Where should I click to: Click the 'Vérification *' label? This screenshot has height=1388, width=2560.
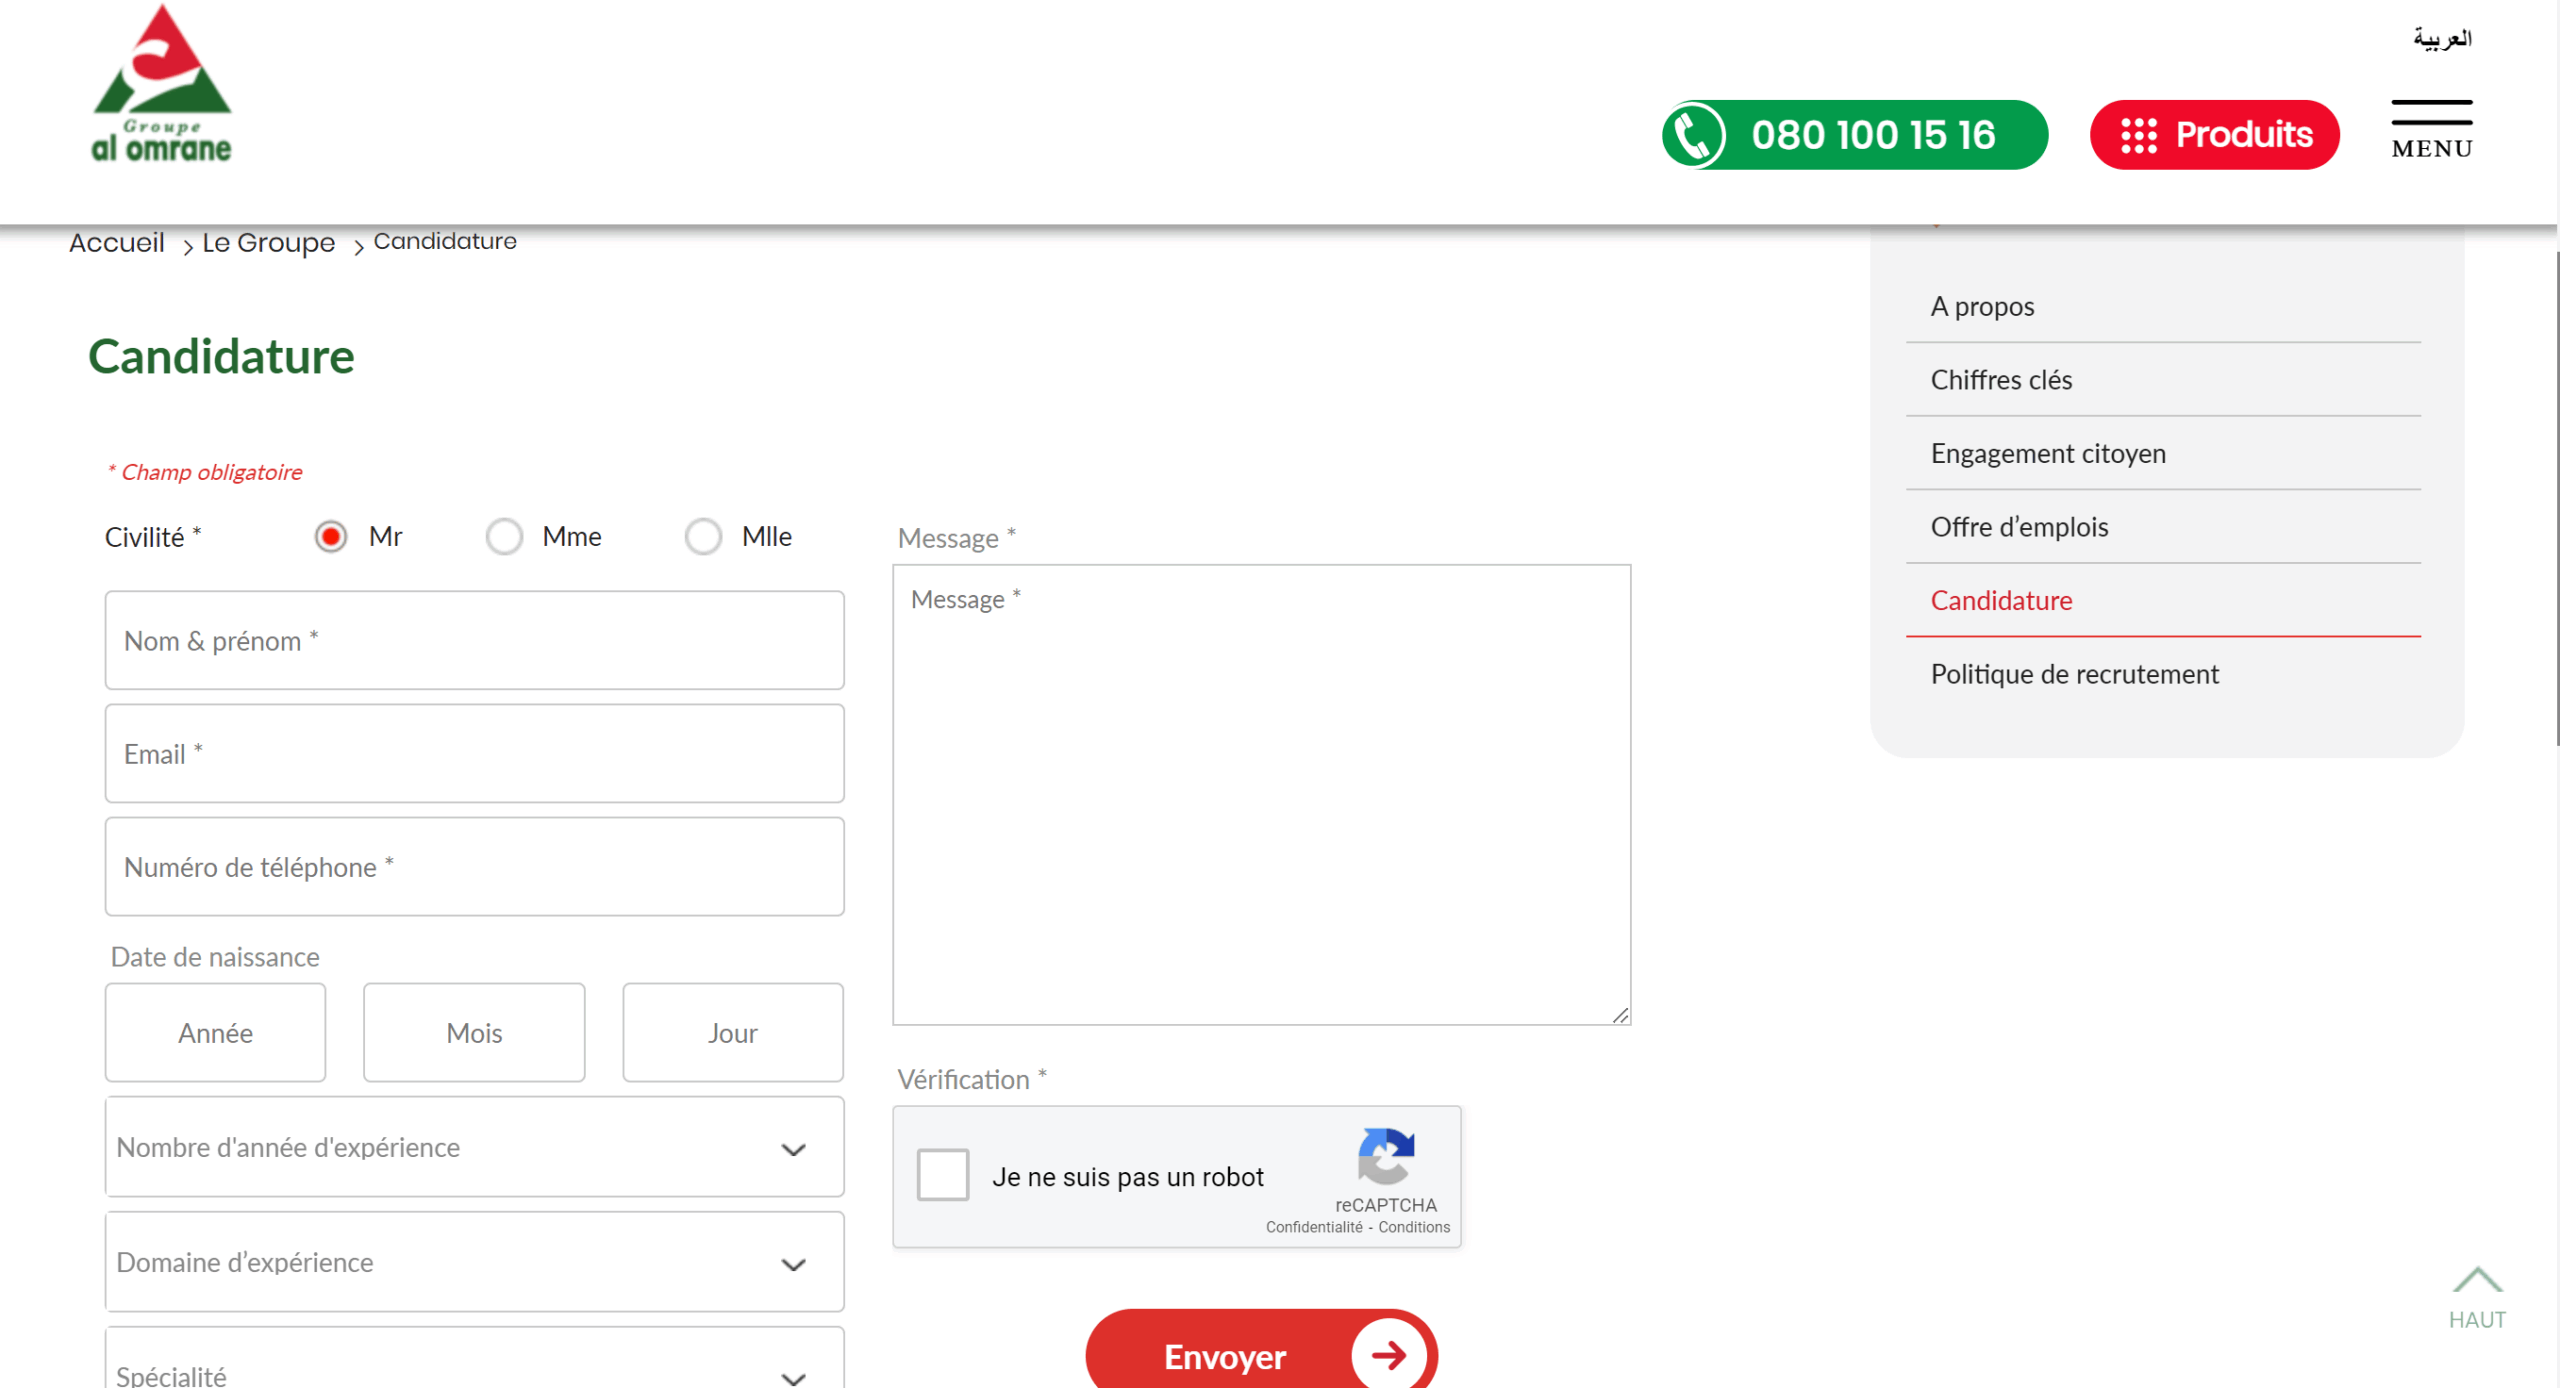971,1079
